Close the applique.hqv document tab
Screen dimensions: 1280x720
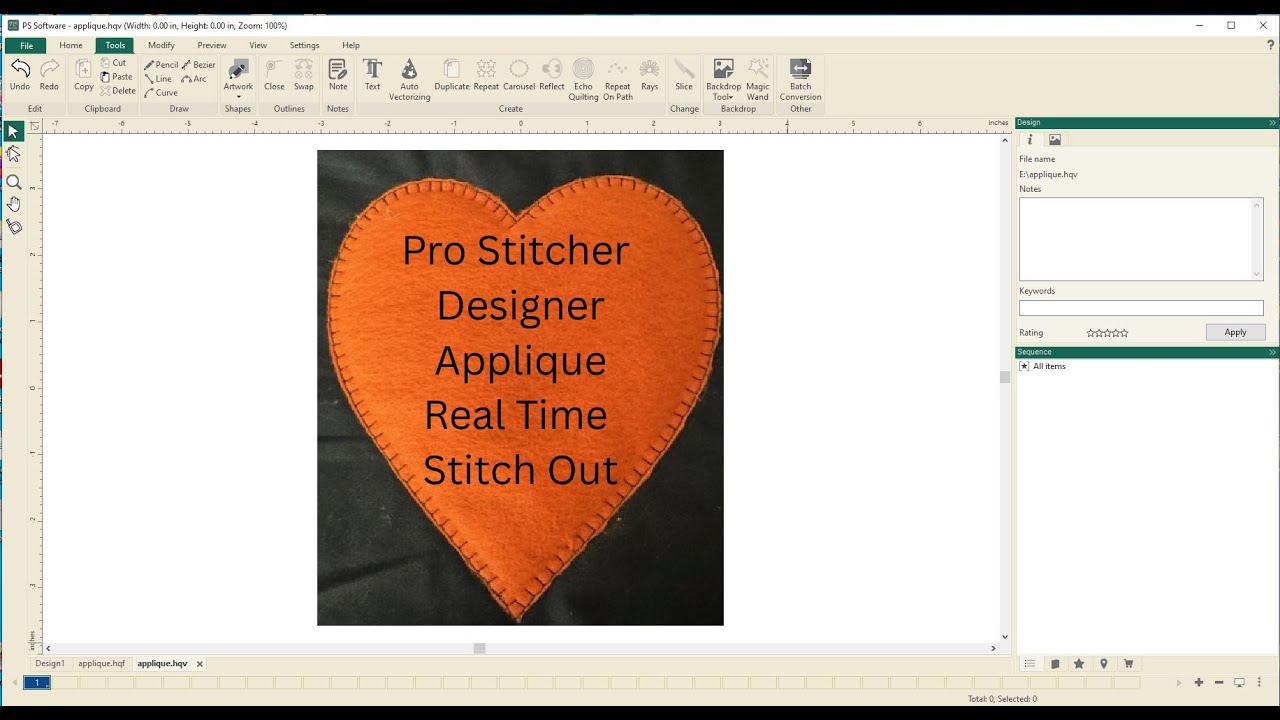tap(200, 664)
